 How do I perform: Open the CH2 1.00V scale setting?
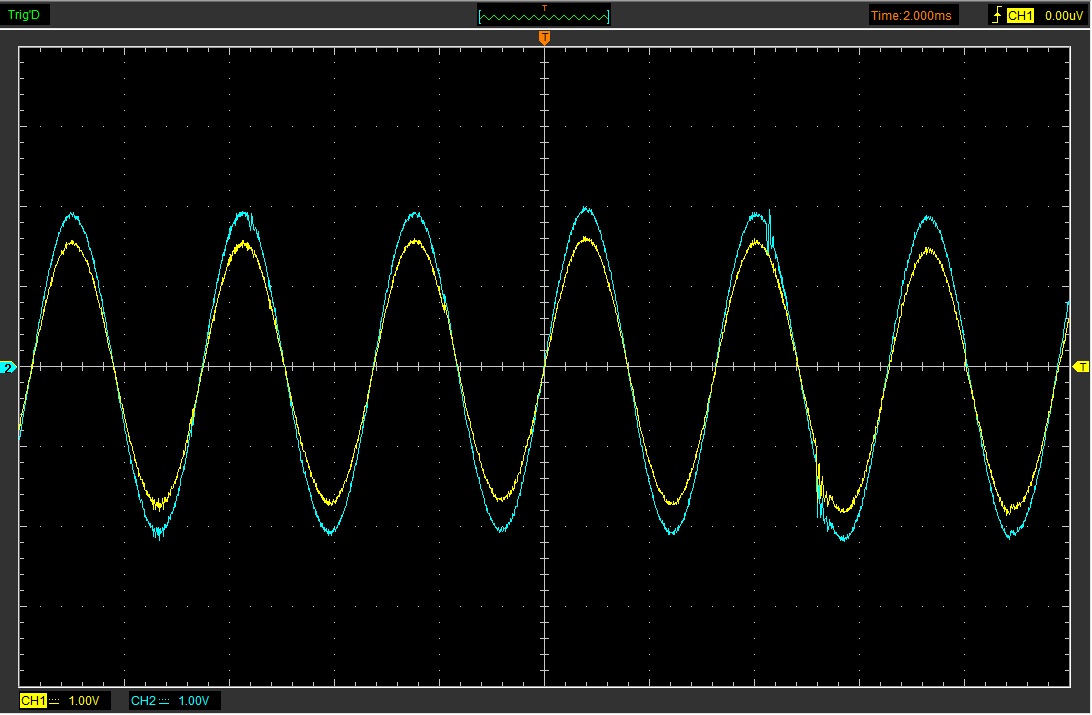pos(194,701)
